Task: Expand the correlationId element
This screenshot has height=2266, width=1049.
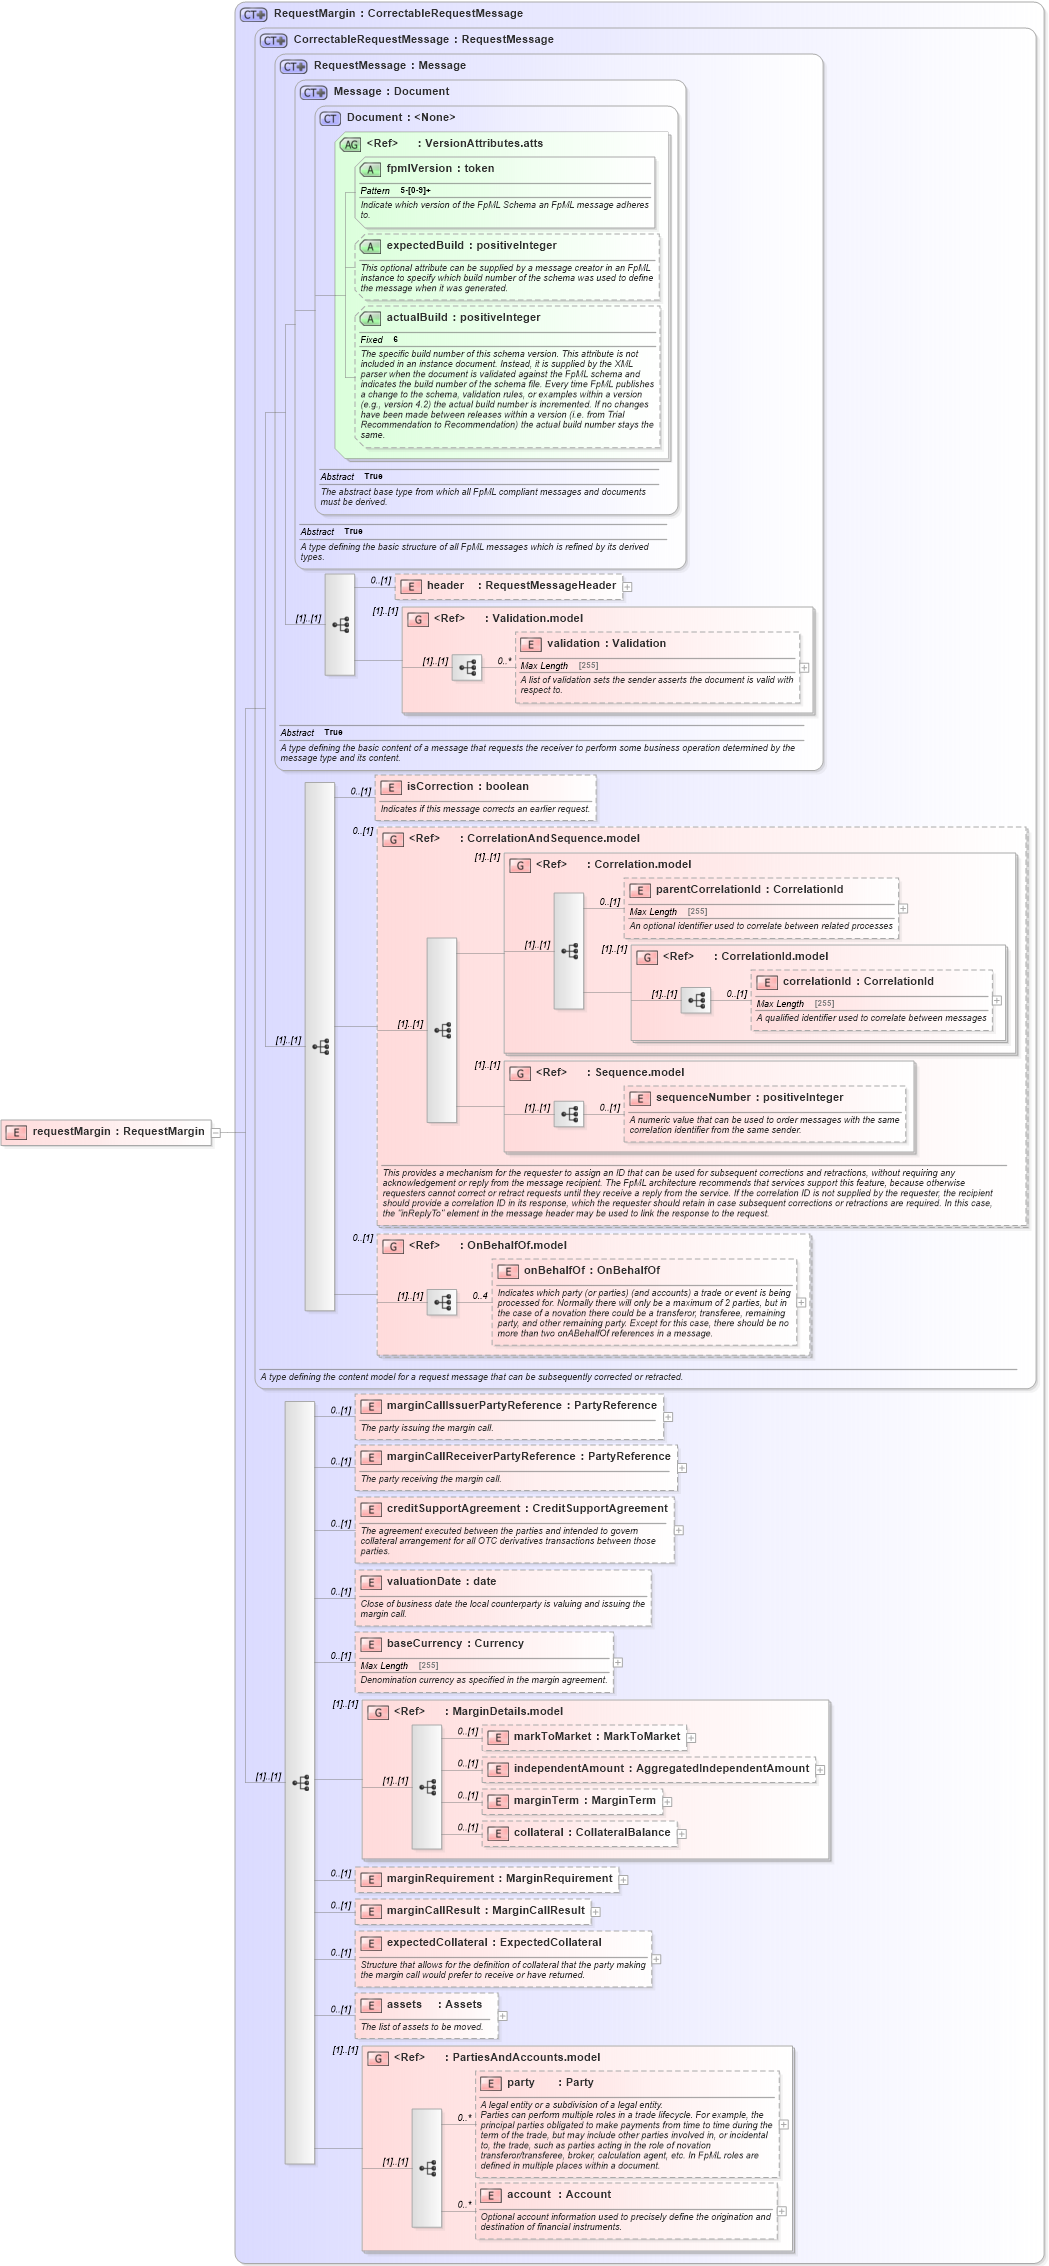Action: 997,1000
